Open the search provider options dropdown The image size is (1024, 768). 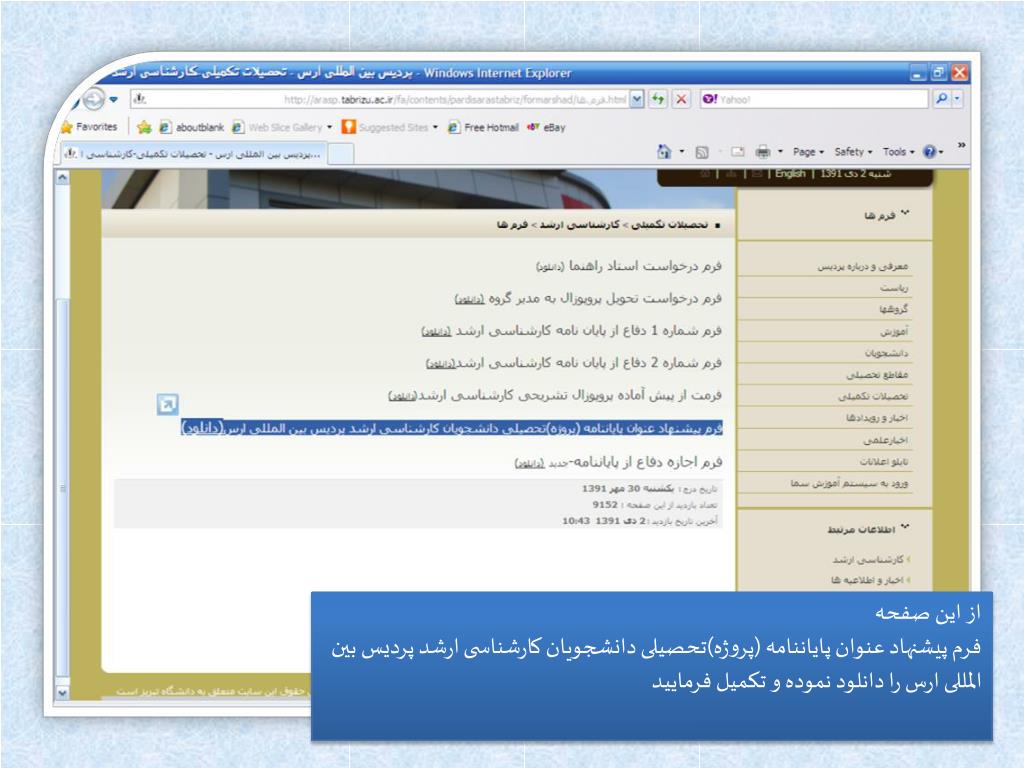point(957,99)
